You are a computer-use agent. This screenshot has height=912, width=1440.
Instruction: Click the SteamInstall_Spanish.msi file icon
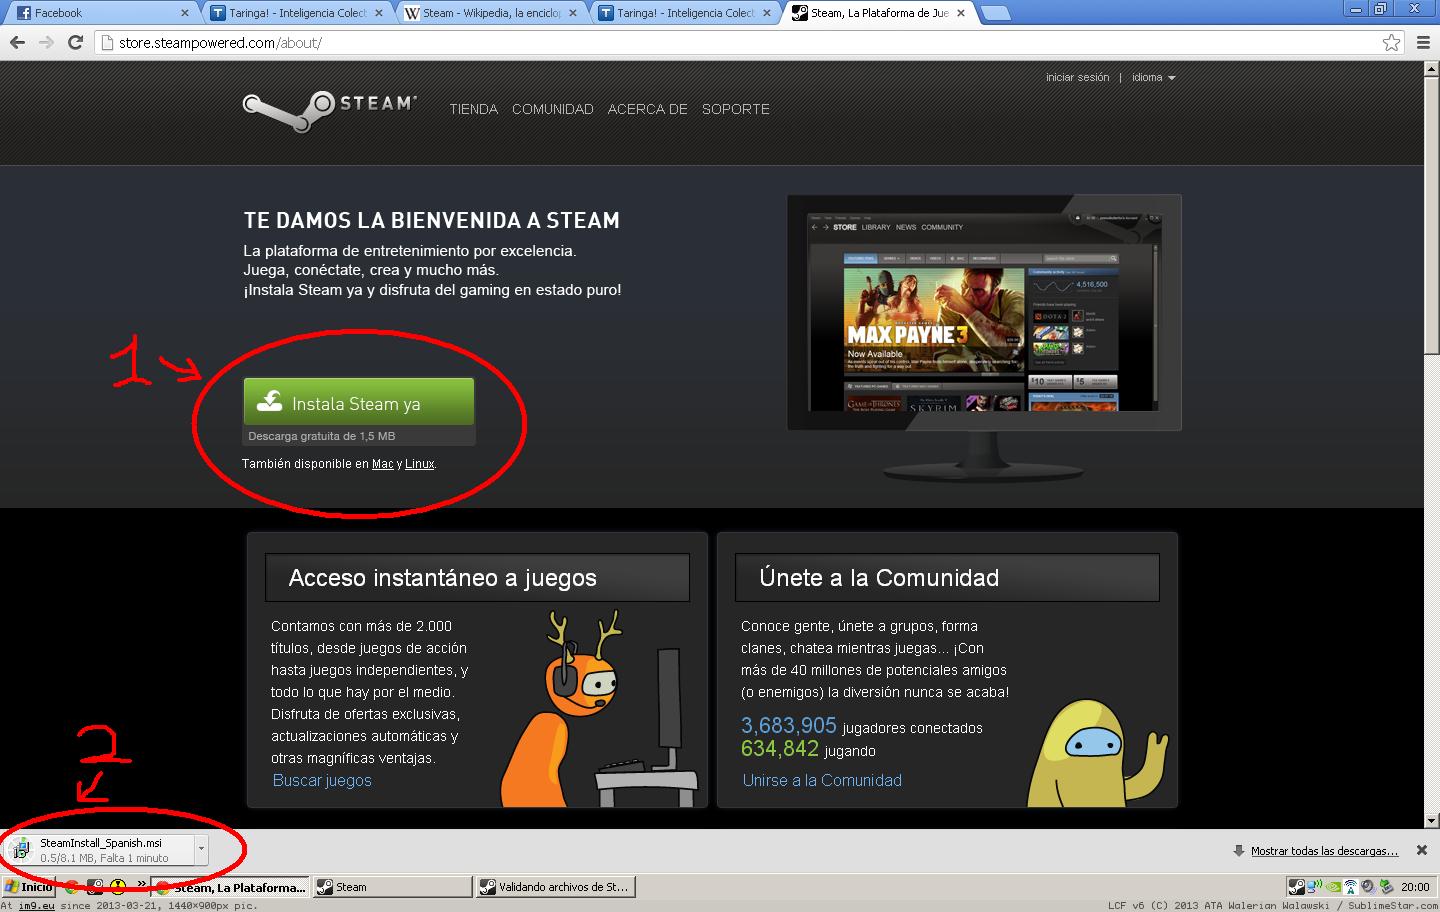click(19, 850)
